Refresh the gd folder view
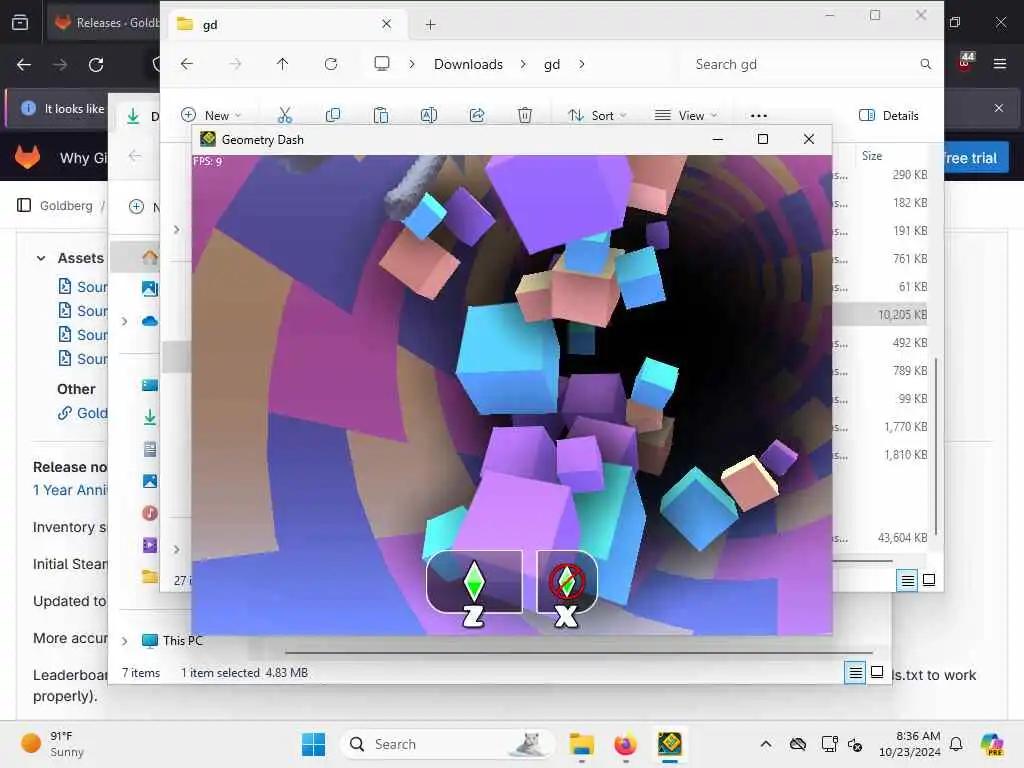 click(331, 64)
